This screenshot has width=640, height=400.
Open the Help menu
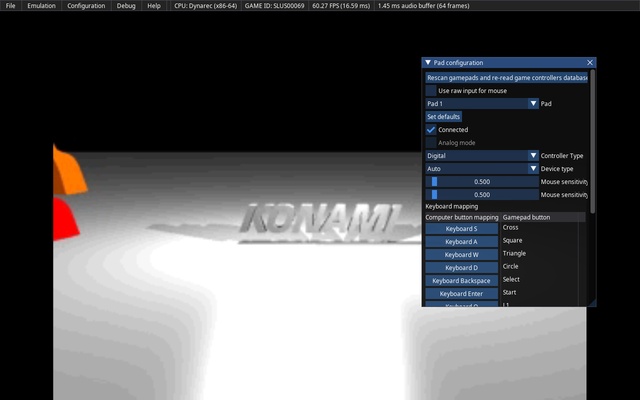pos(153,6)
